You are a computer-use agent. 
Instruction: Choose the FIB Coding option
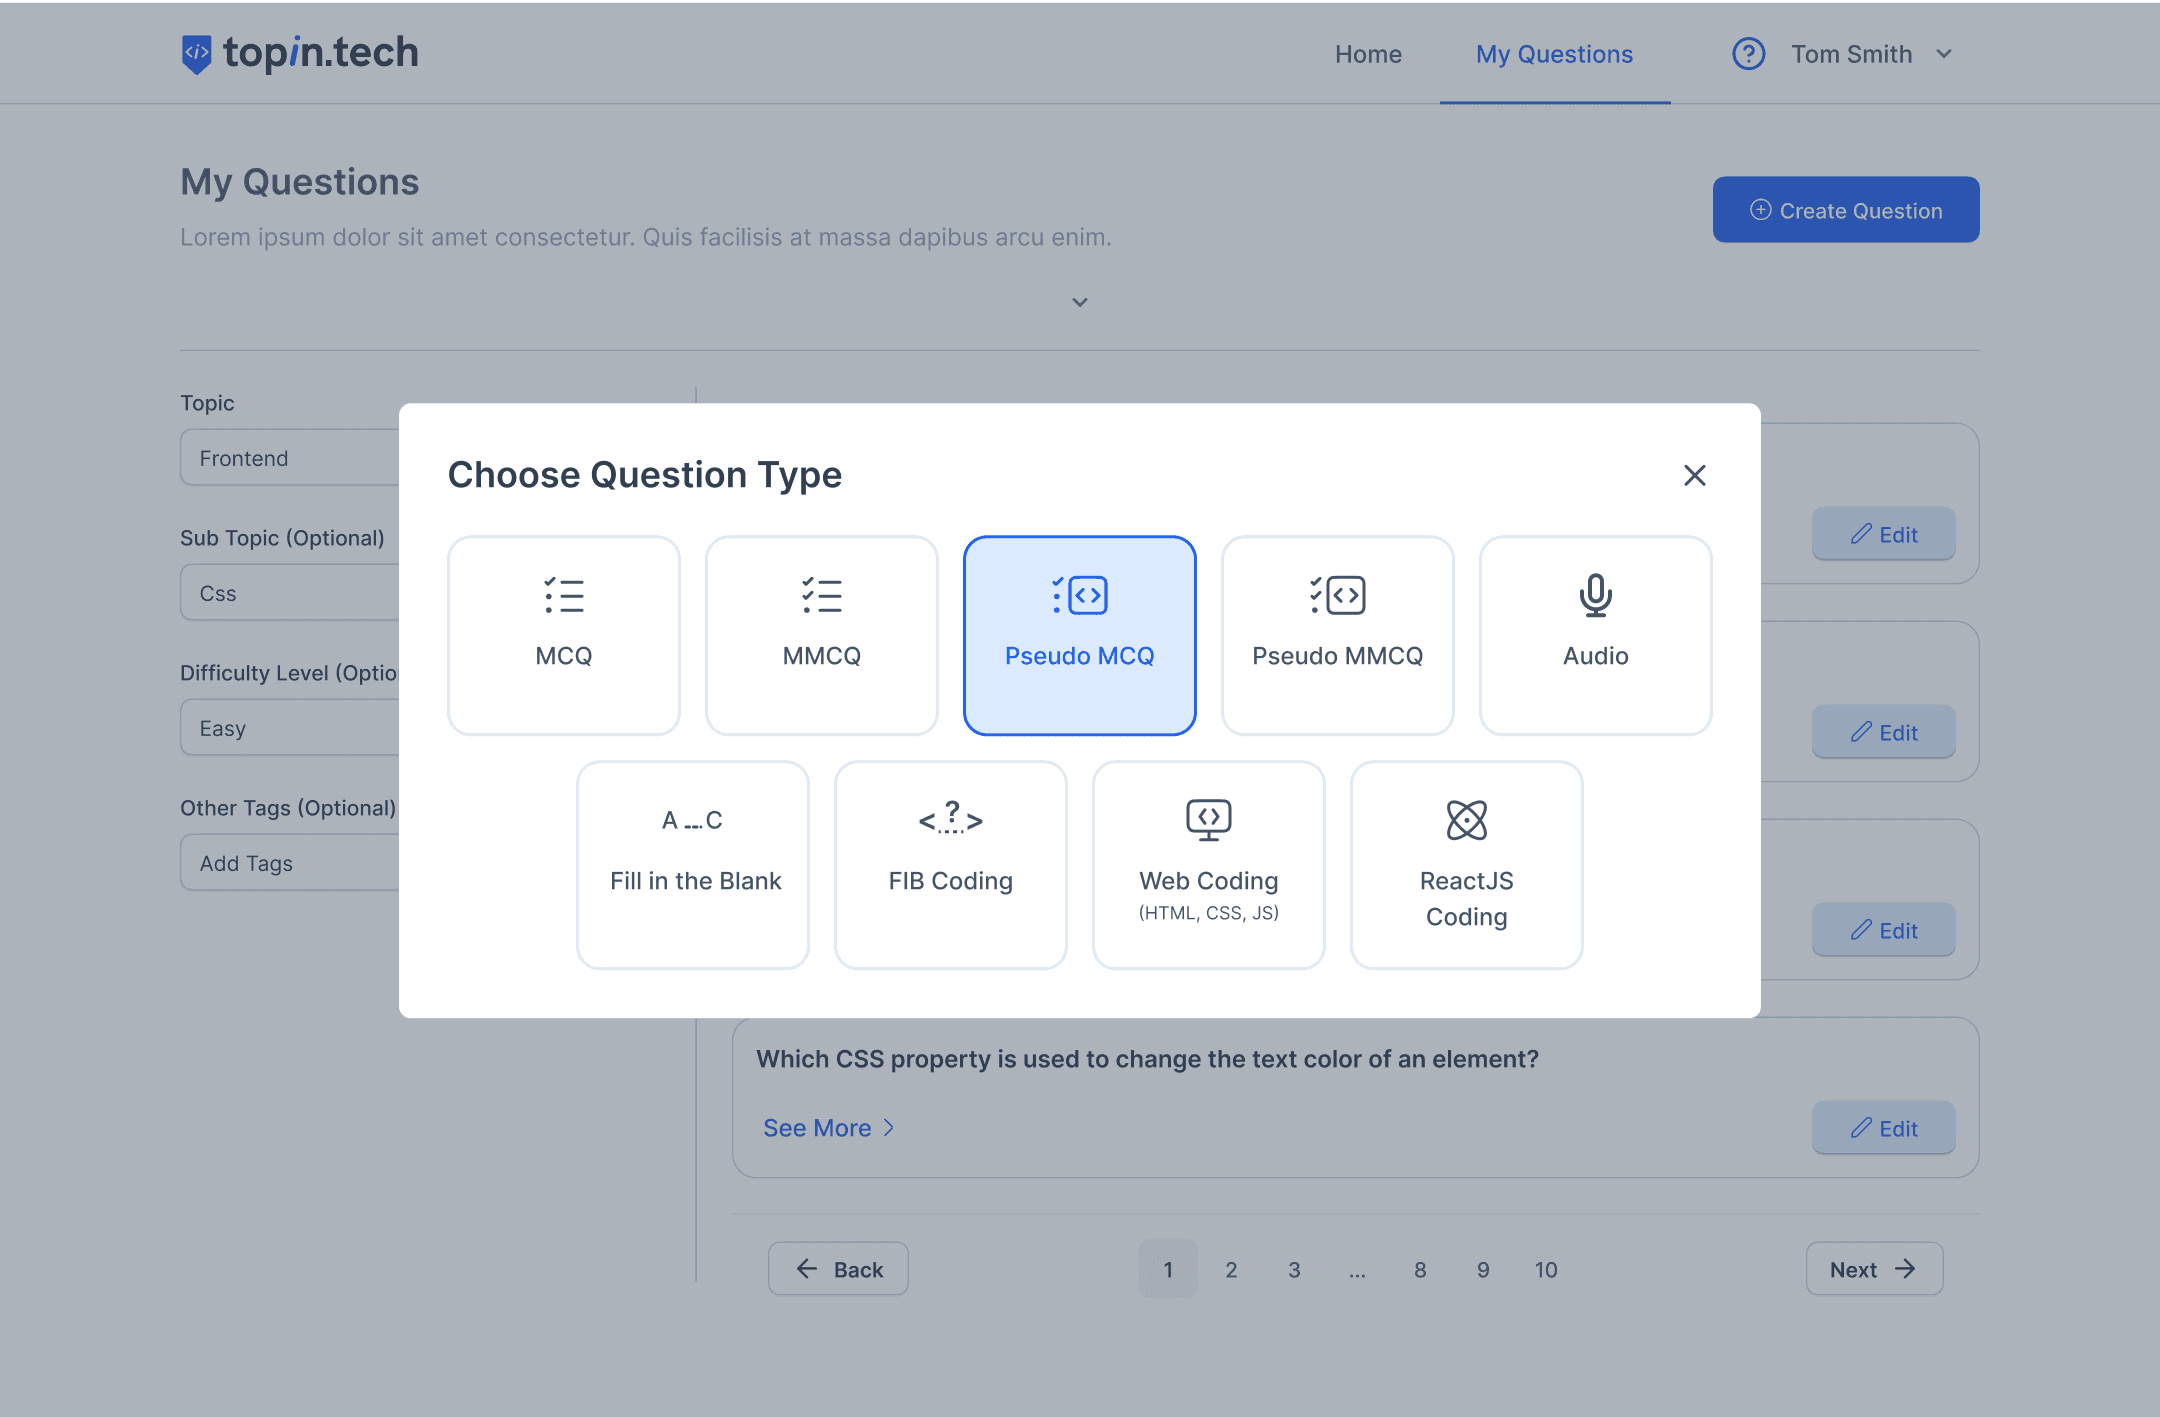[x=950, y=864]
